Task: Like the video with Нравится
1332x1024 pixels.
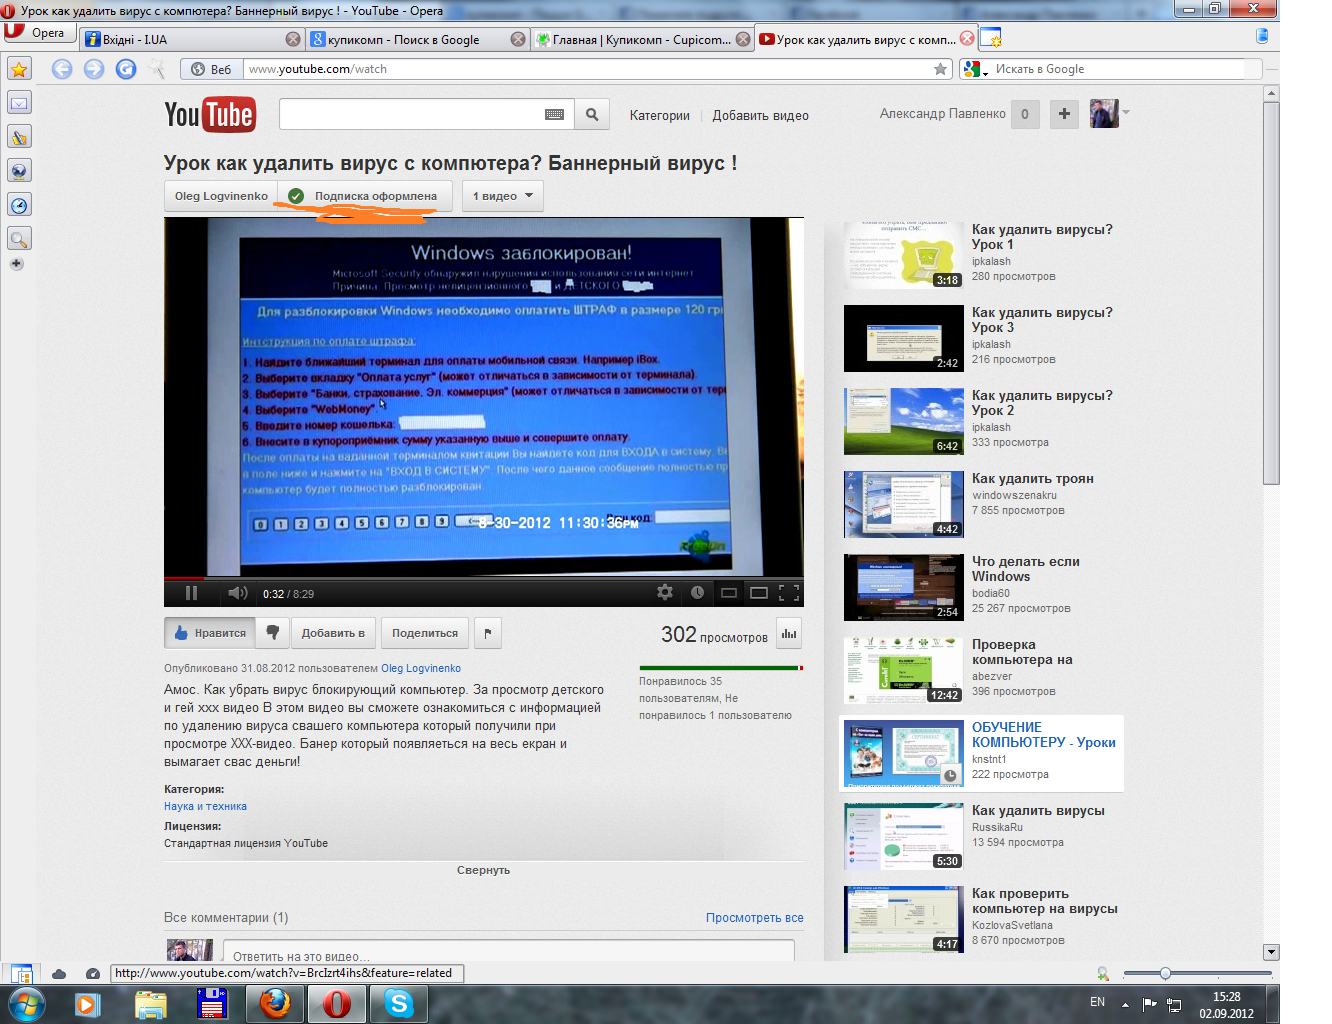Action: pyautogui.click(x=210, y=633)
